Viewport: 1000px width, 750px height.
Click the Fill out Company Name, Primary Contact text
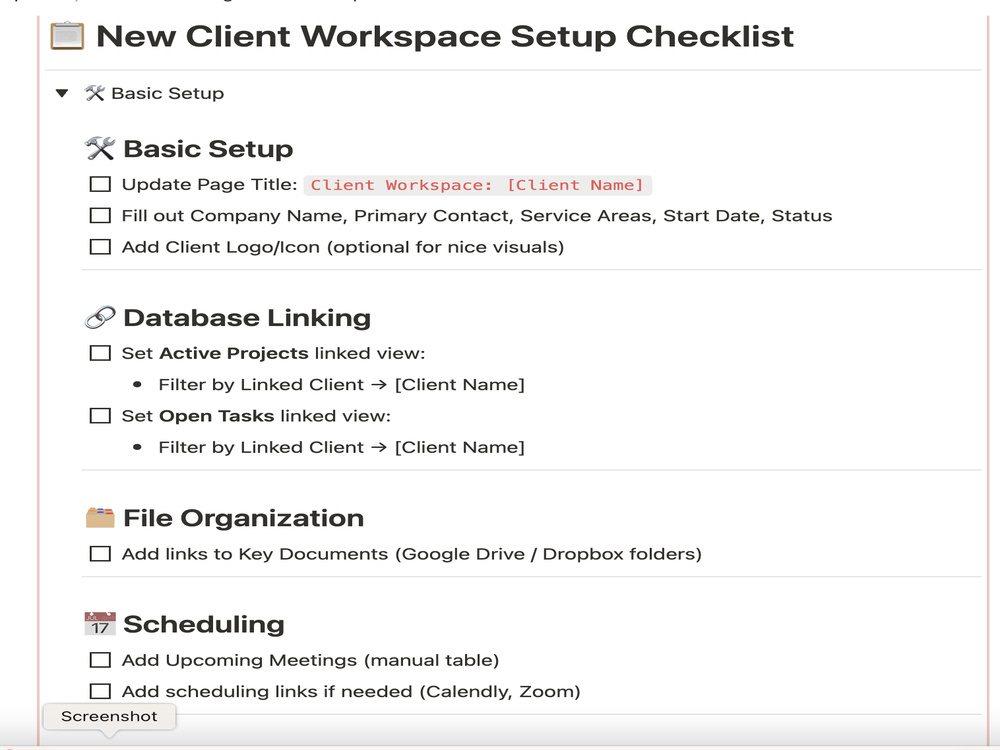(x=476, y=216)
